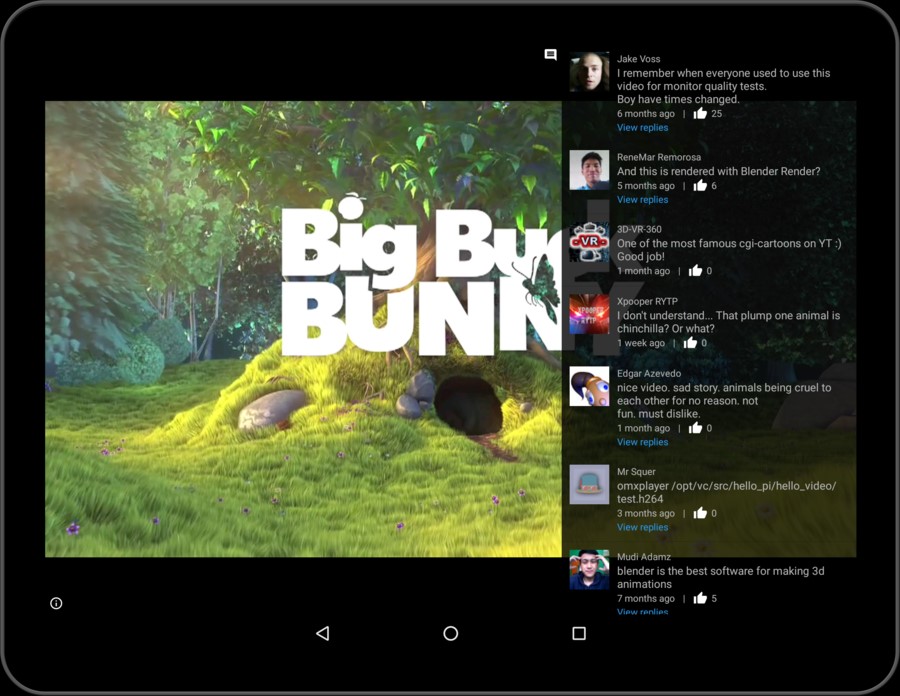Tap the omxplayer command comment
The width and height of the screenshot is (900, 696).
[x=727, y=492]
